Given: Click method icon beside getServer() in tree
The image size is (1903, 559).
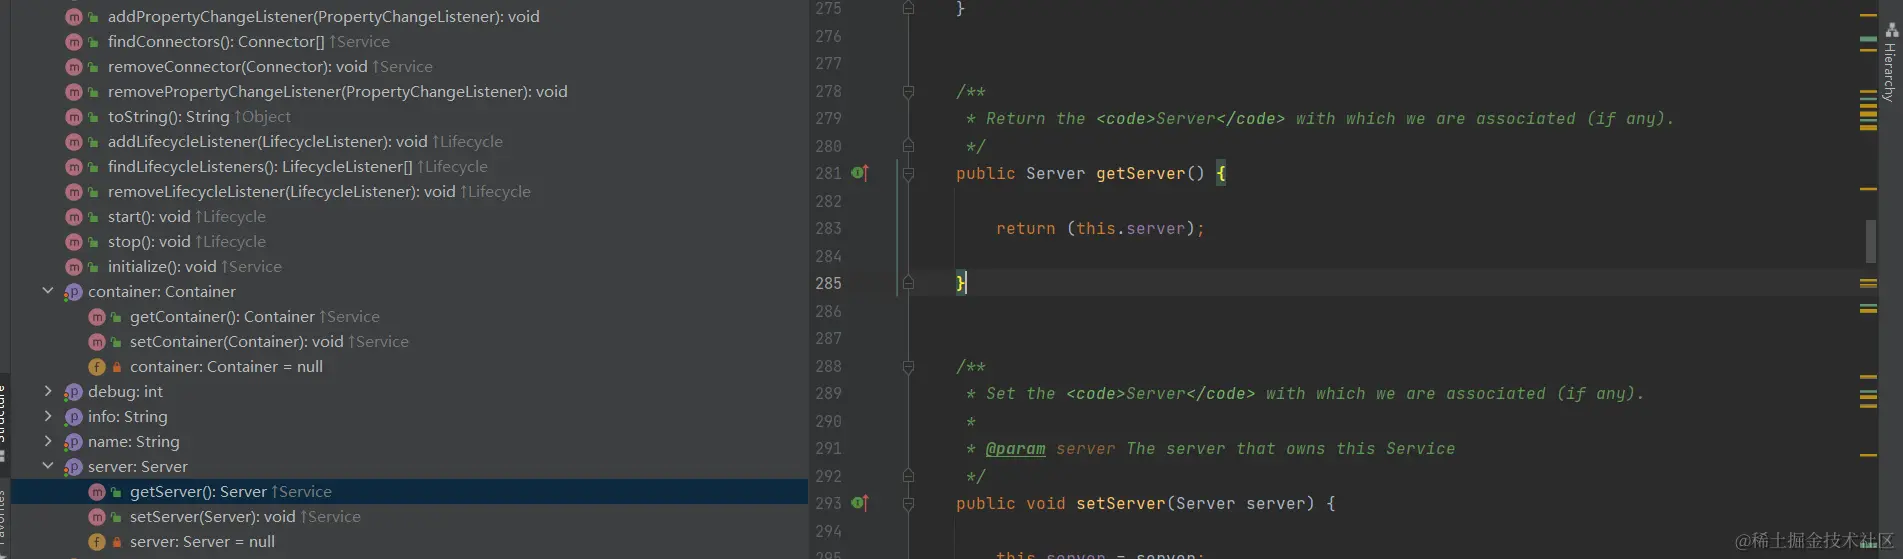Looking at the screenshot, I should click(97, 492).
